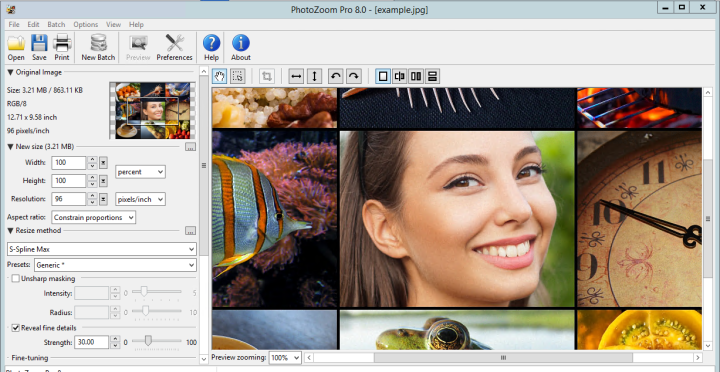Increase Width with the up stepper

click(x=92, y=160)
